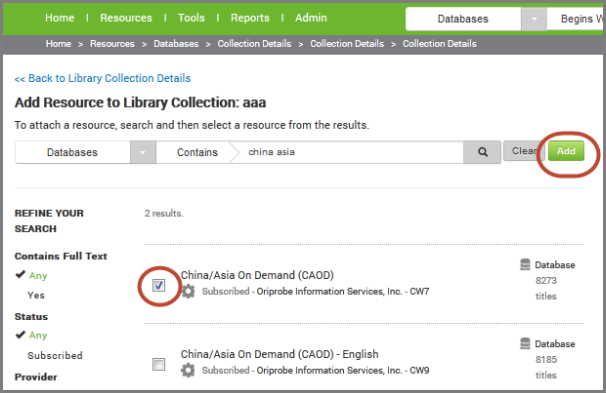
Task: Select Any under Contains Full Text
Action: click(x=38, y=276)
